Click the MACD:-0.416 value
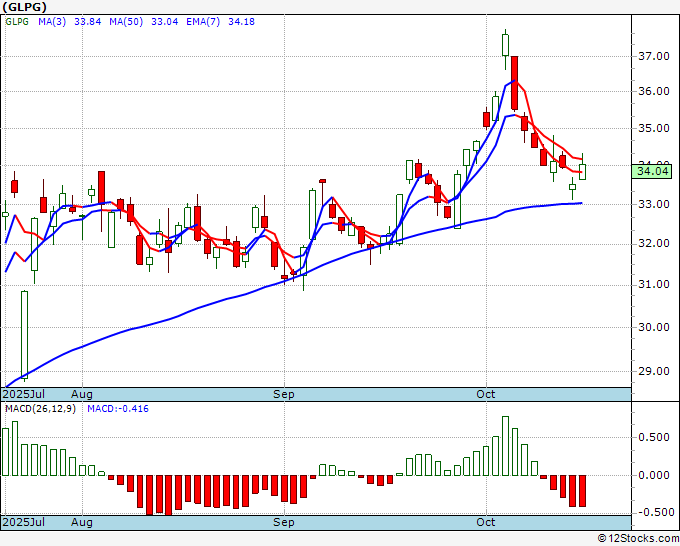 tap(118, 409)
